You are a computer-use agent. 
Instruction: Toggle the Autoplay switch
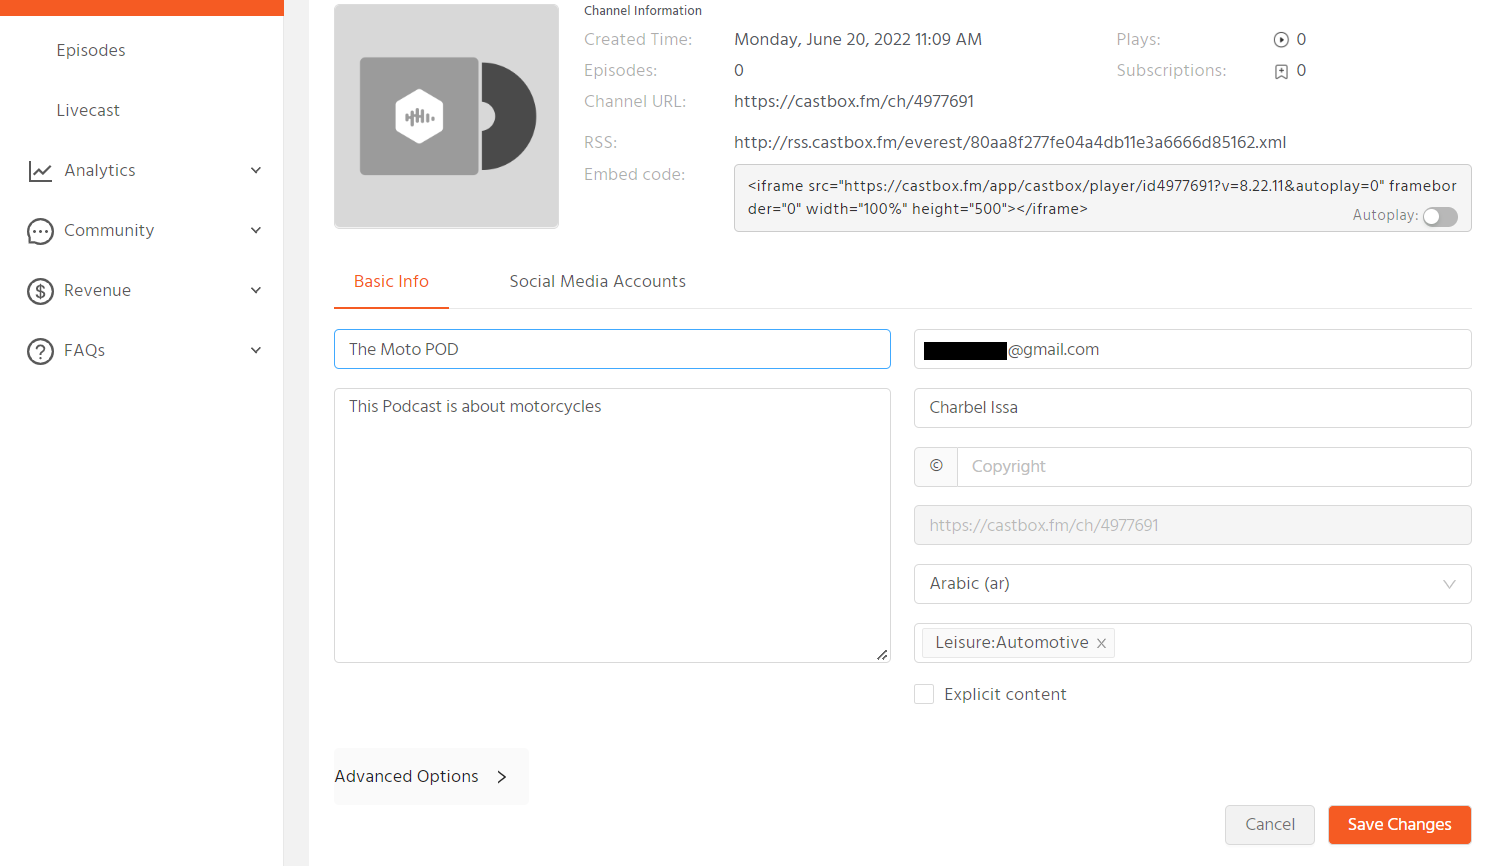click(x=1440, y=216)
